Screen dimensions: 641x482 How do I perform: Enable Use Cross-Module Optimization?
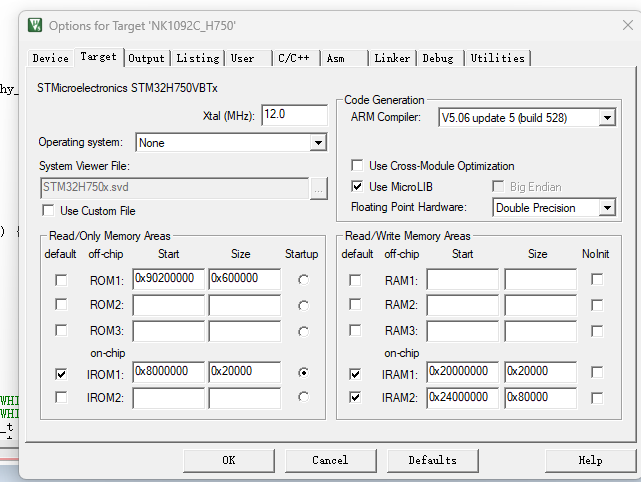click(x=357, y=166)
